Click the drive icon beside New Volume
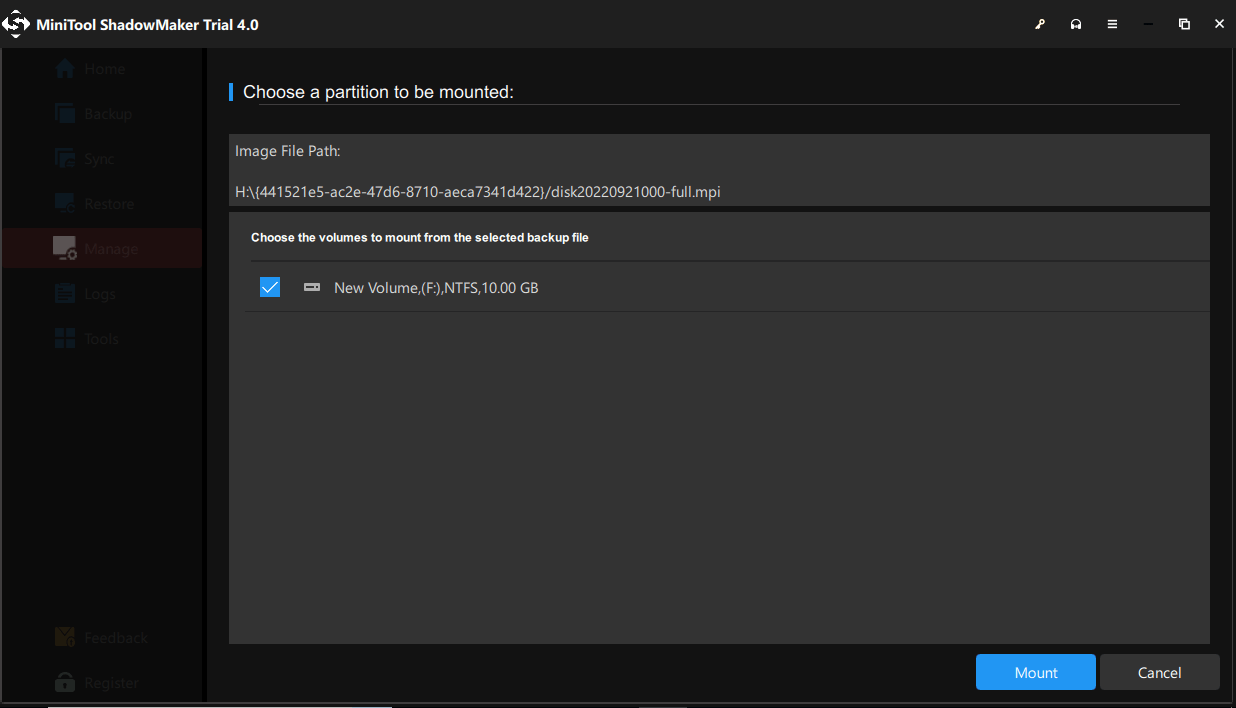 tap(312, 287)
